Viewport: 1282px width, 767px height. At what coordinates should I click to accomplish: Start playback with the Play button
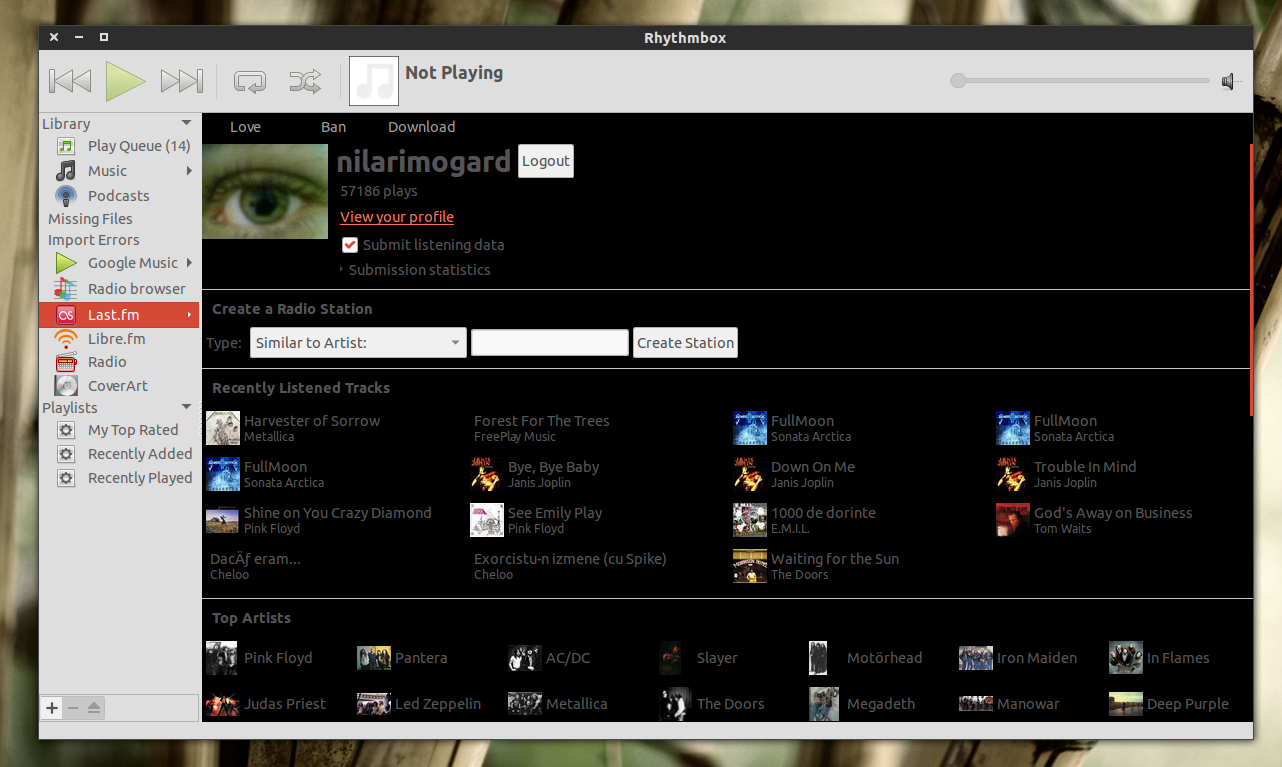[126, 81]
